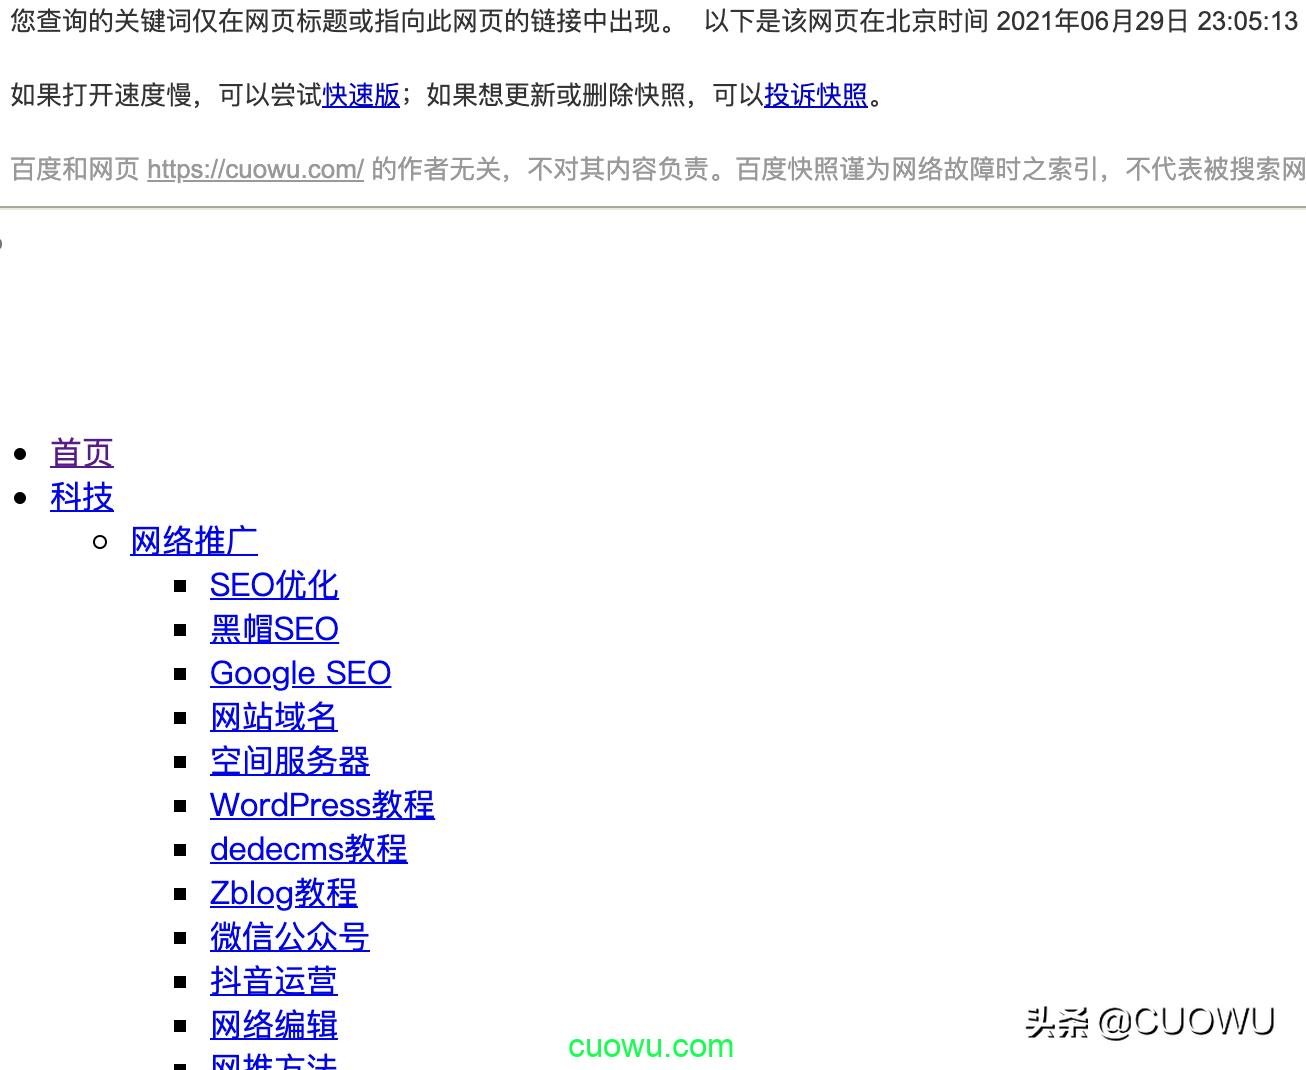Select the cuowu.com watermark text
This screenshot has width=1306, height=1070.
(x=650, y=1047)
